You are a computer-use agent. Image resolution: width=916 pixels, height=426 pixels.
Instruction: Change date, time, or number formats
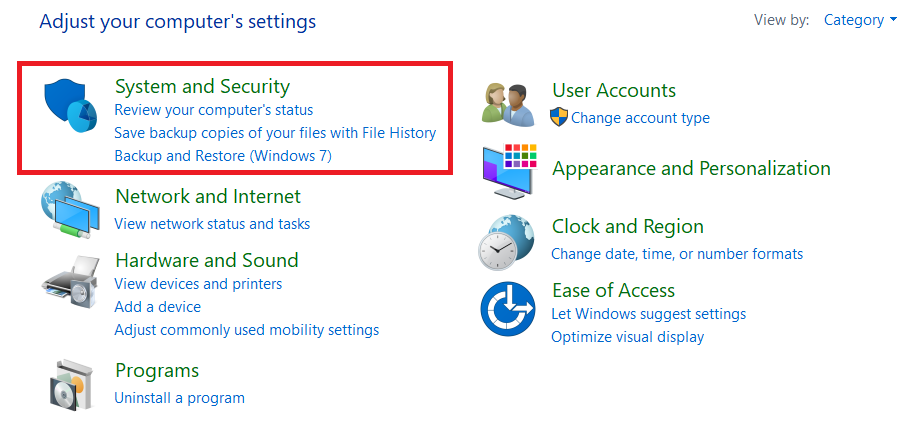[x=676, y=254]
